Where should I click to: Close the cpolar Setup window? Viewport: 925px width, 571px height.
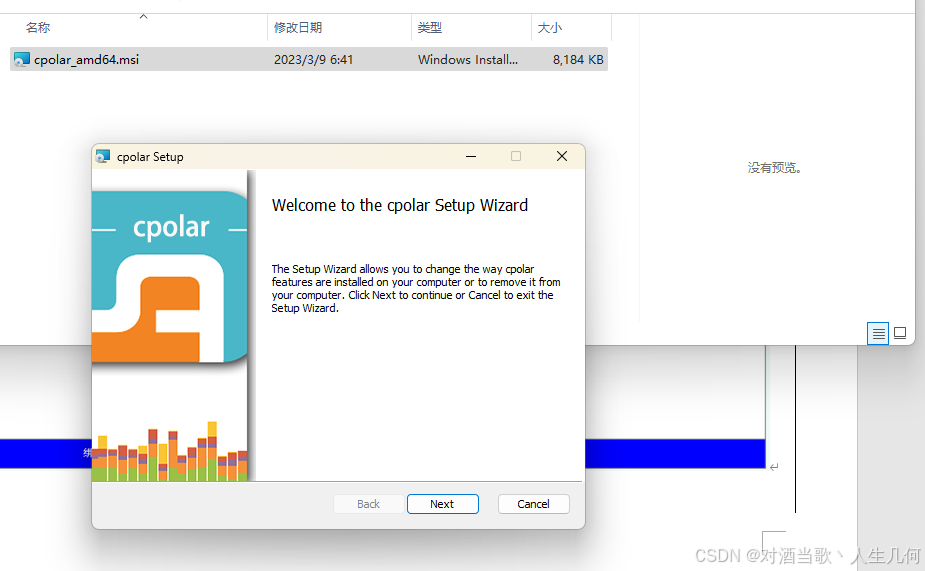(562, 156)
